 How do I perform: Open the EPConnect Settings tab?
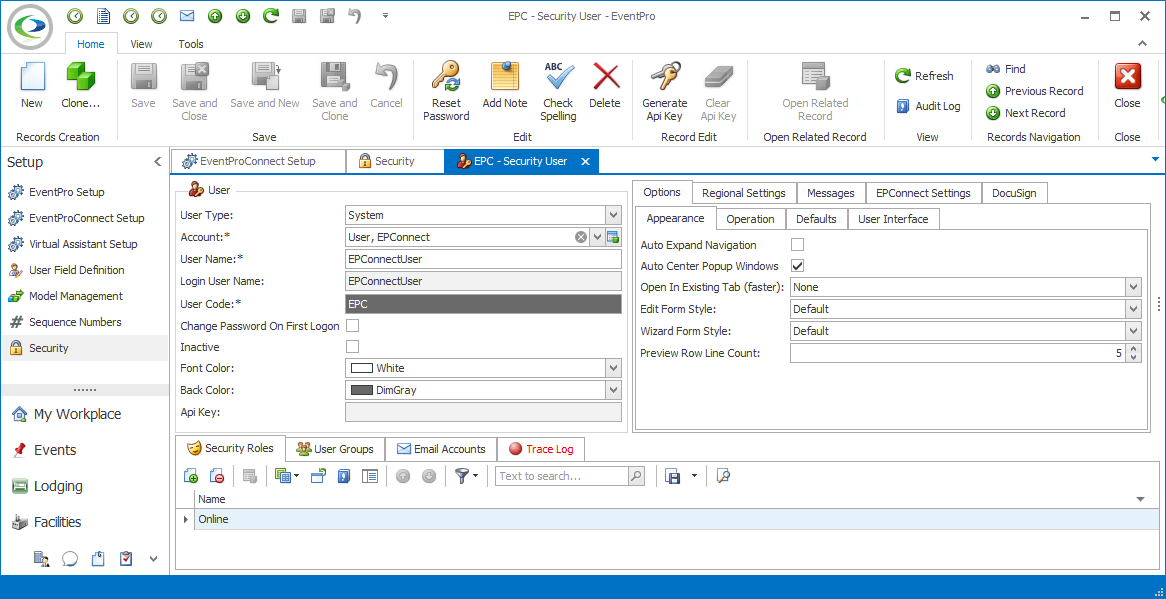[923, 193]
